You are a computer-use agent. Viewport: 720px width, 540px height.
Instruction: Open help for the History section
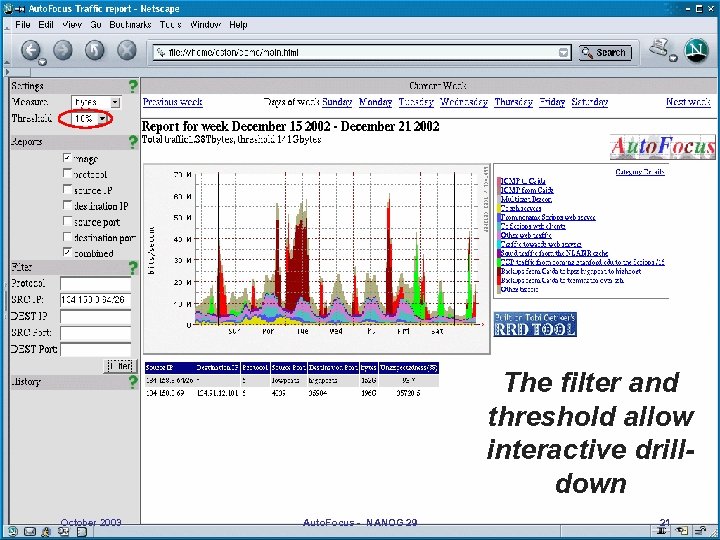[133, 381]
